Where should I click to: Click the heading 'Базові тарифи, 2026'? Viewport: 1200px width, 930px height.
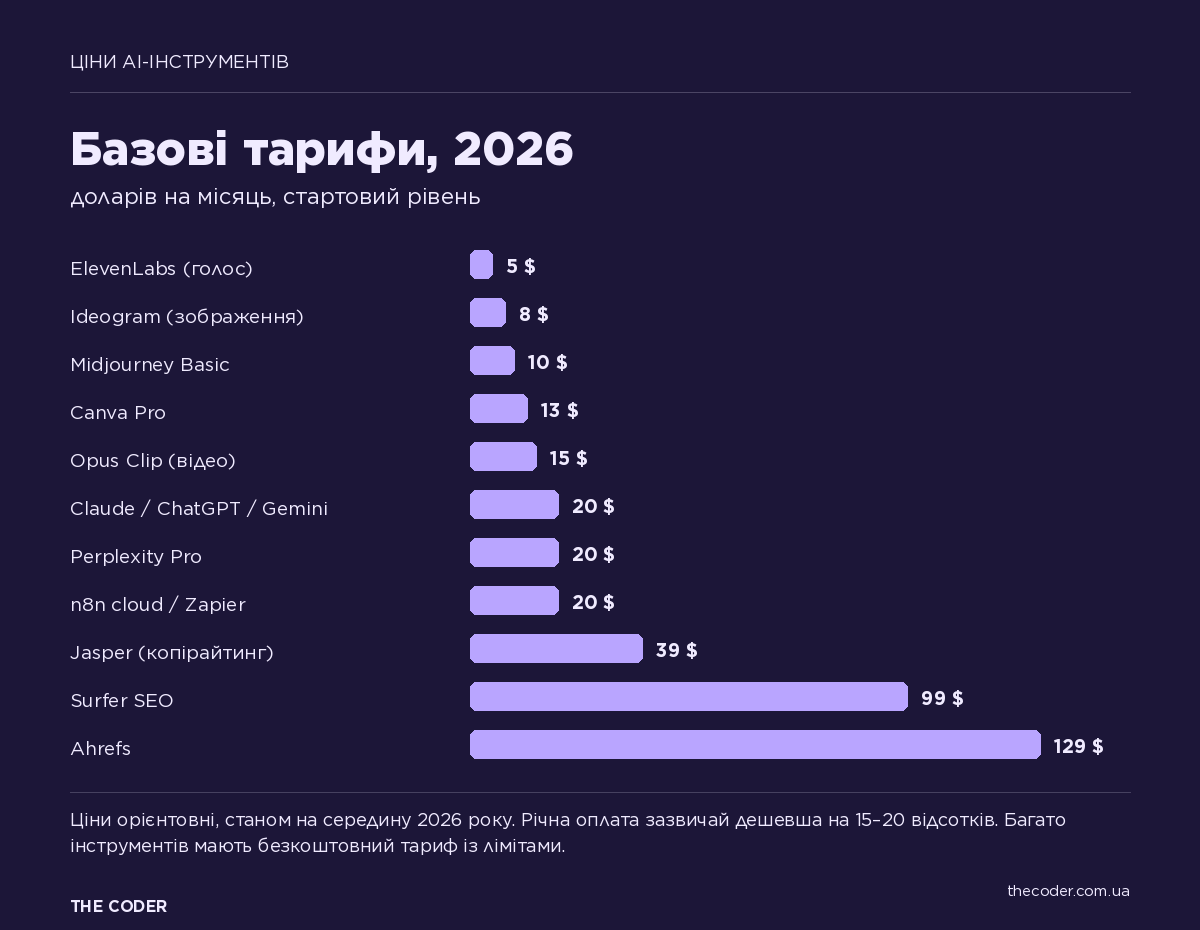(x=321, y=150)
